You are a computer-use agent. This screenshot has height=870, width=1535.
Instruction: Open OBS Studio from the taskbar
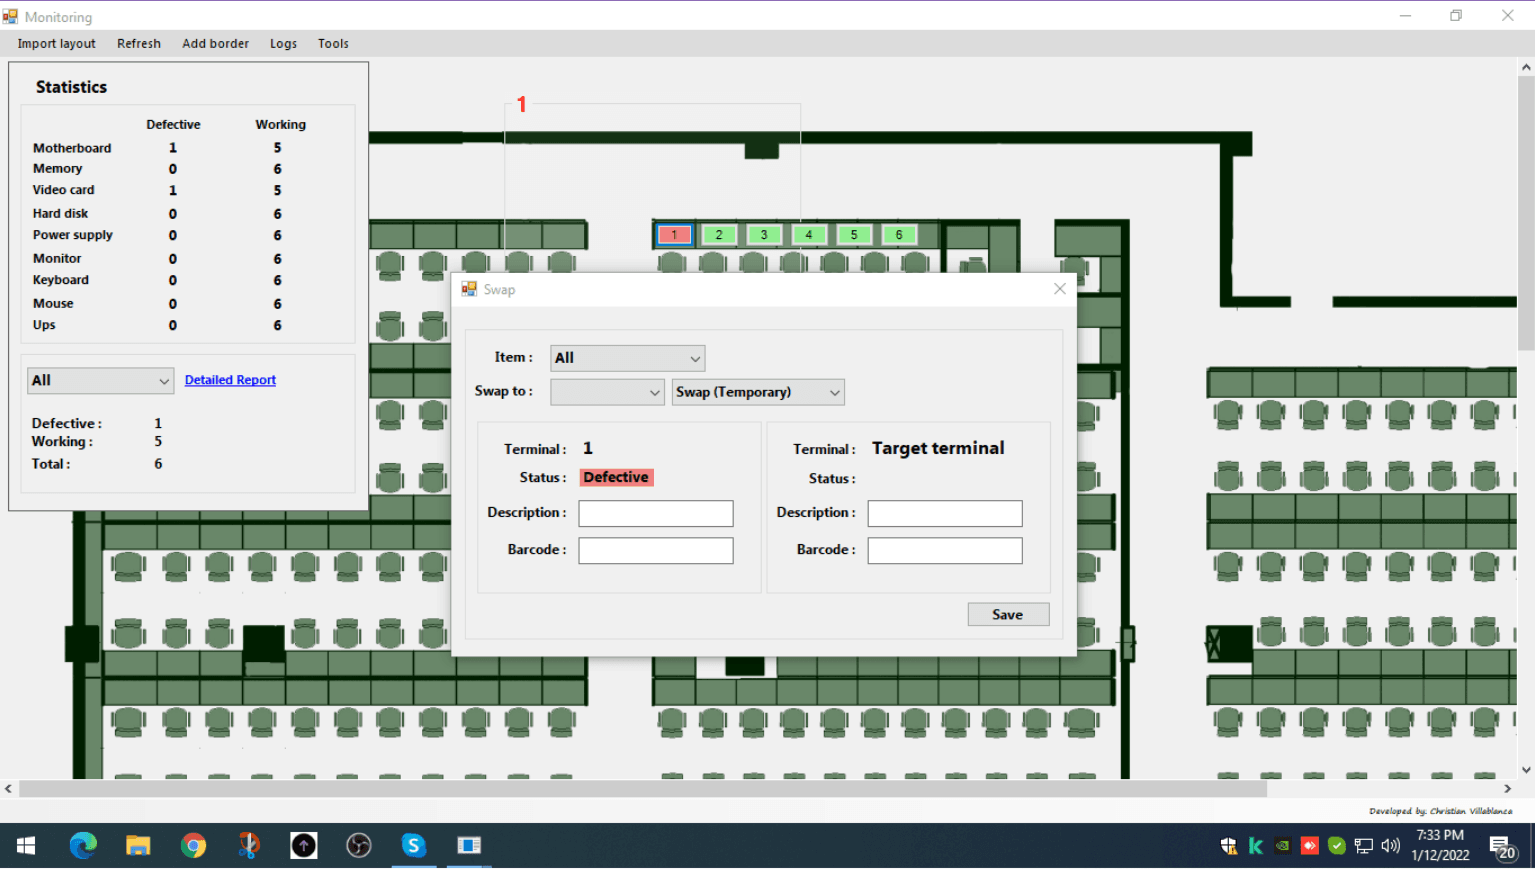pyautogui.click(x=358, y=845)
